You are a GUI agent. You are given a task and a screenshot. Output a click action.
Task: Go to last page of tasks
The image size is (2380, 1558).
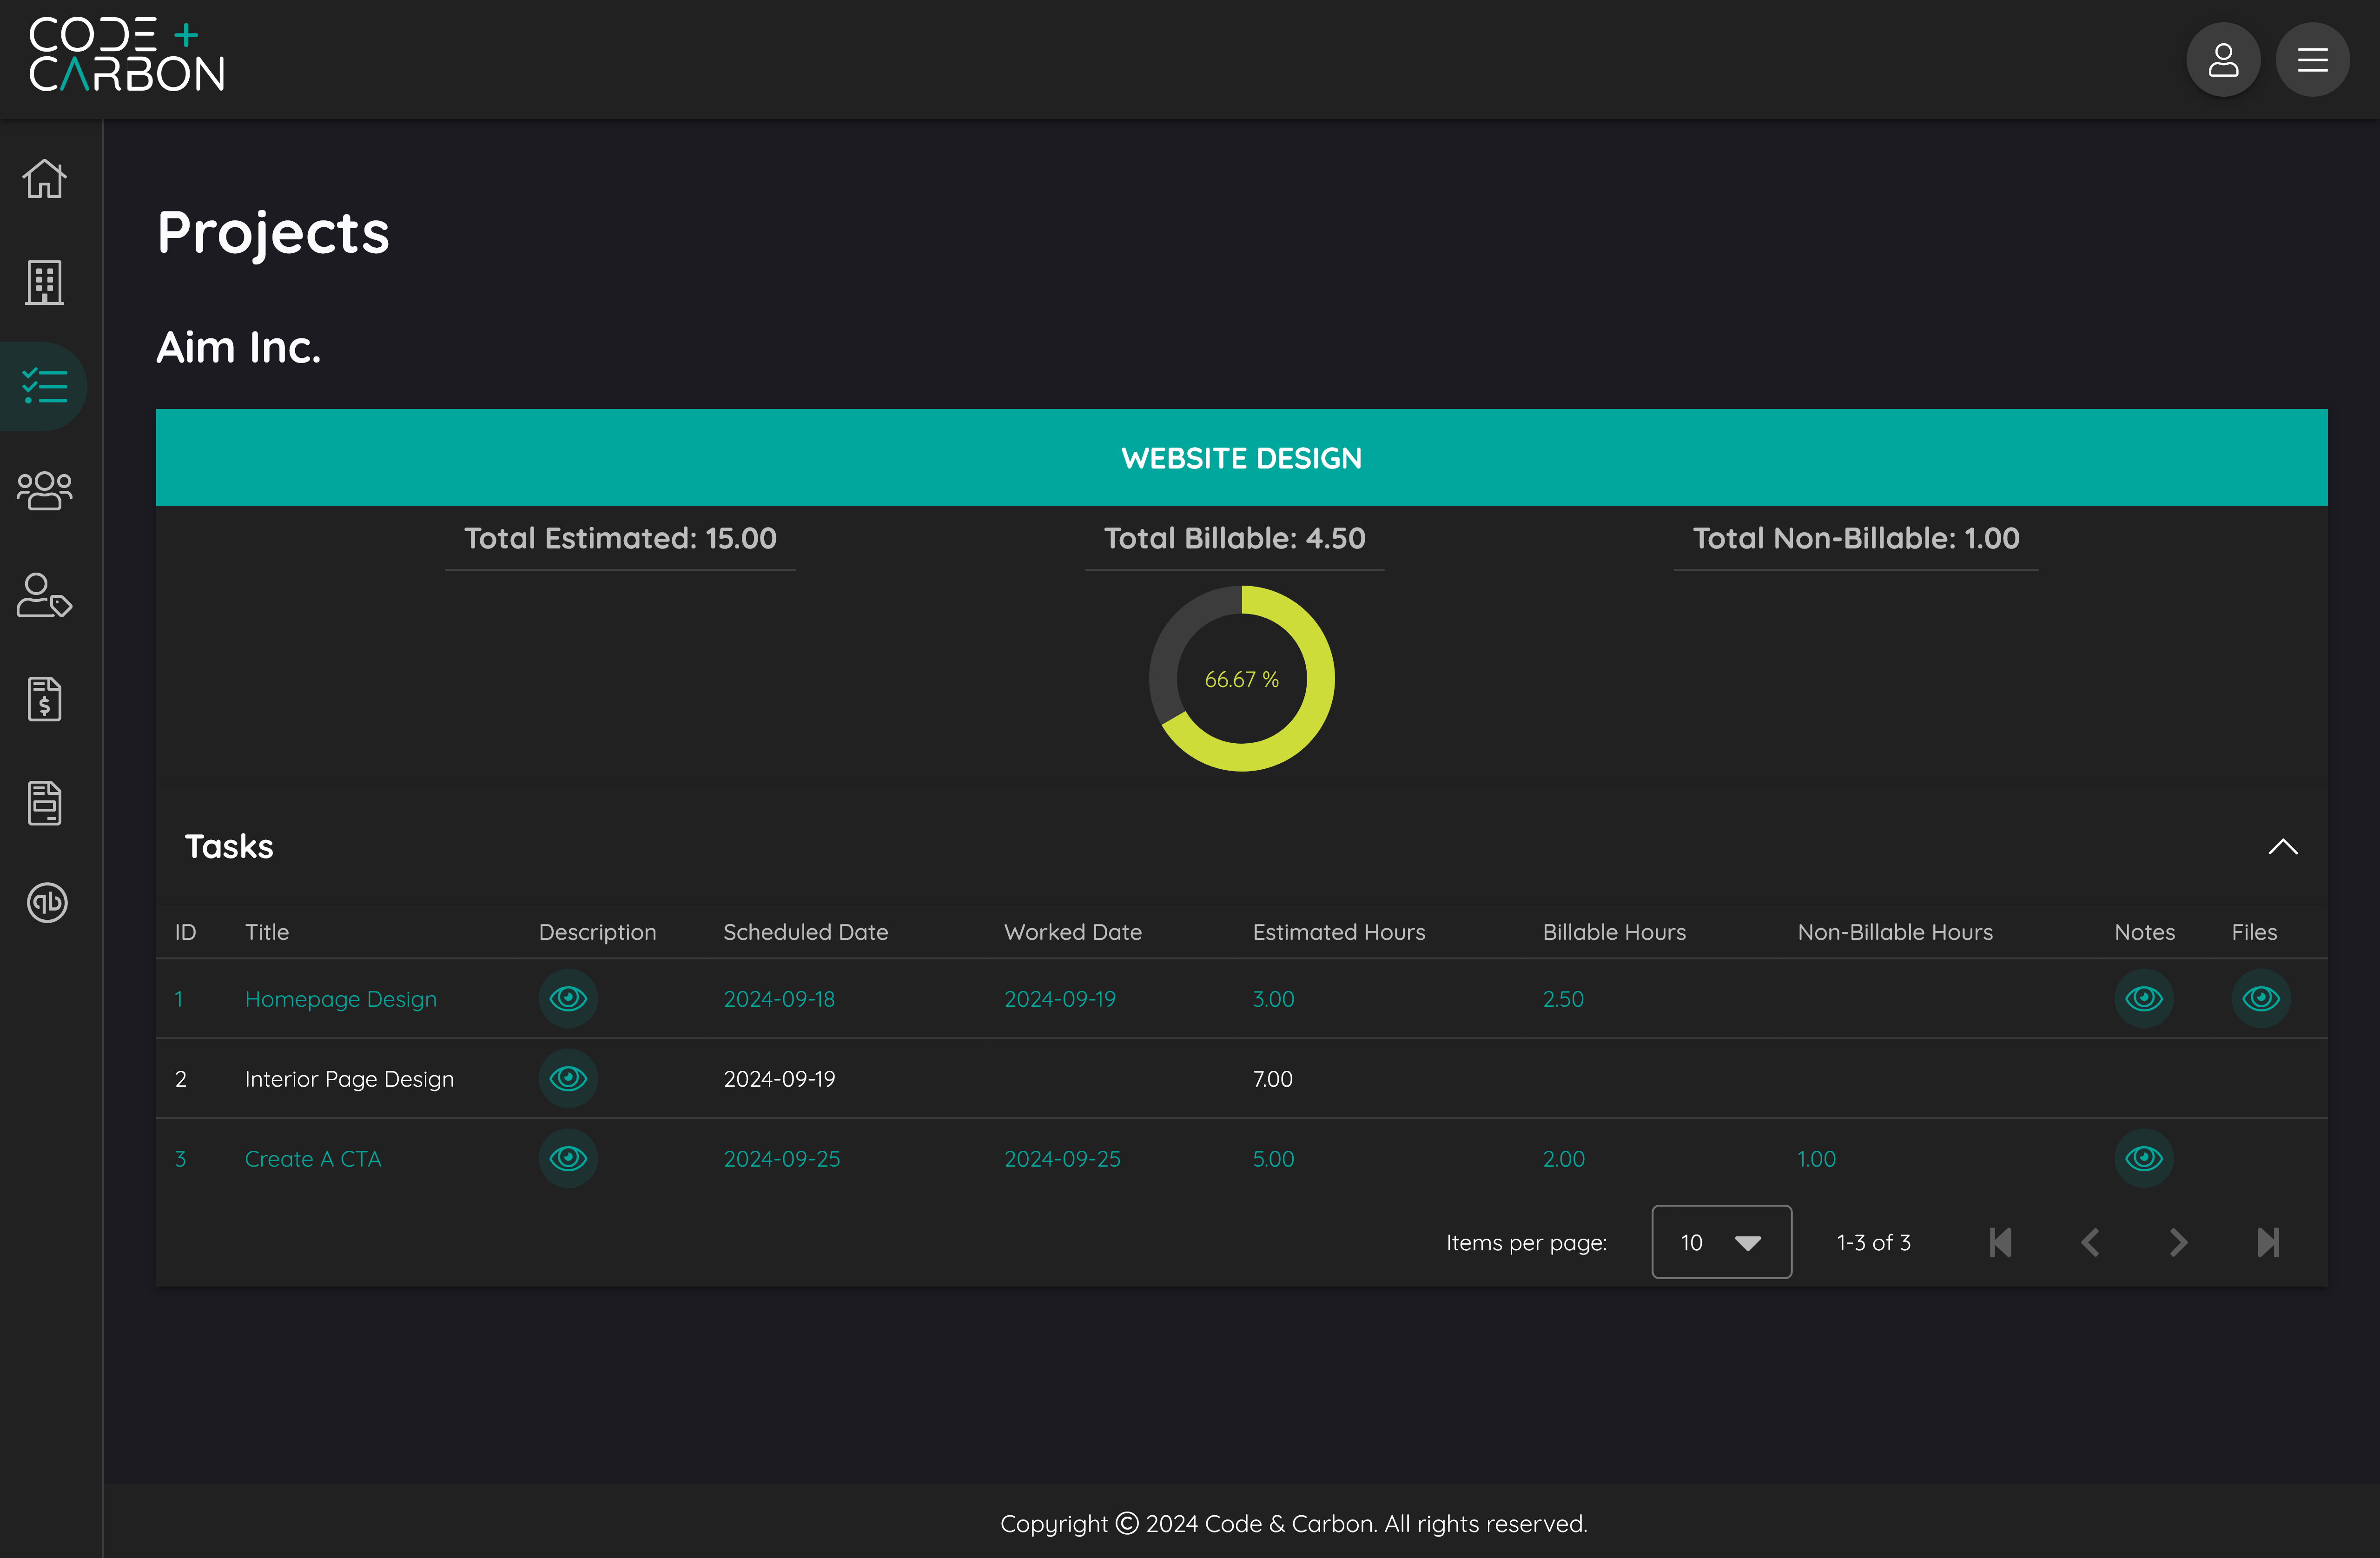click(x=2268, y=1242)
